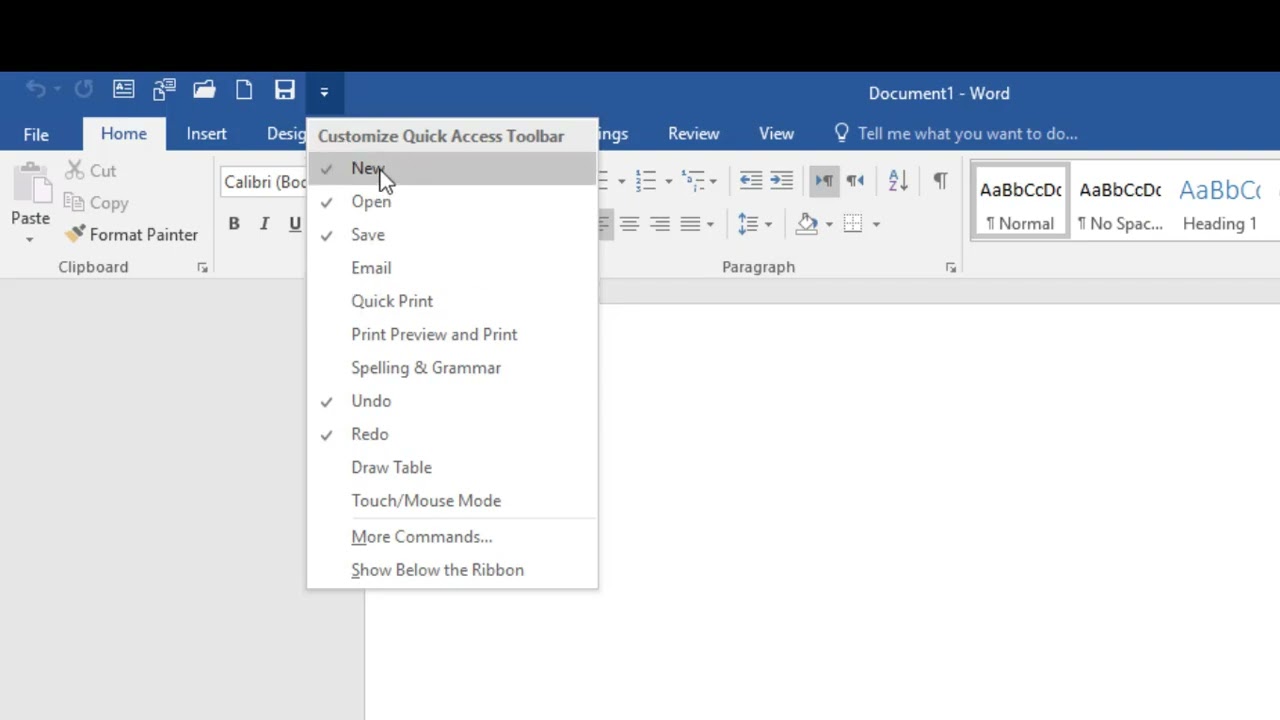Select Touch/Mouse Mode menu entry

point(452,501)
